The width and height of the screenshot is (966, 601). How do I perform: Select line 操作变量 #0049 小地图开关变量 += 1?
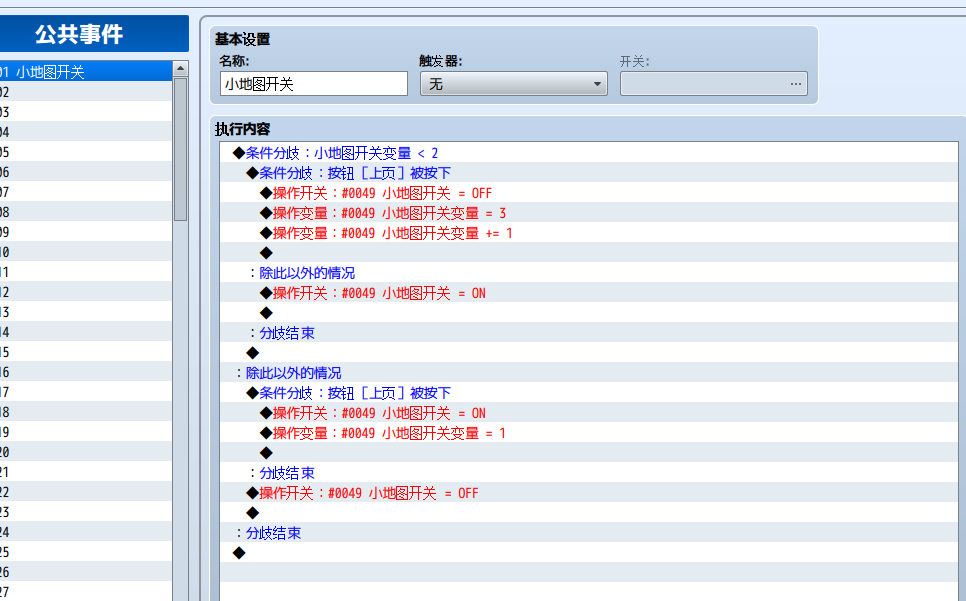pos(588,233)
